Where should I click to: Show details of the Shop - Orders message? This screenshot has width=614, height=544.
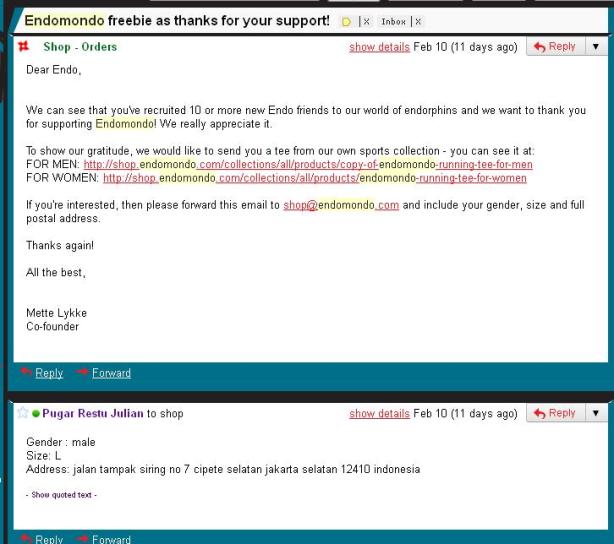pyautogui.click(x=379, y=47)
